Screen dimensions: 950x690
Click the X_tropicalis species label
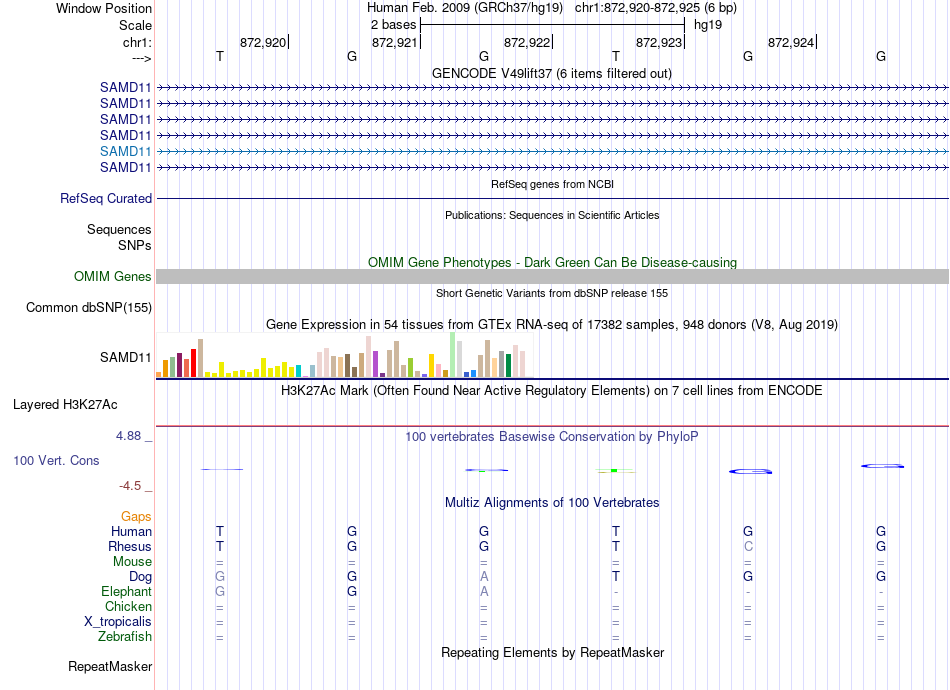[118, 622]
